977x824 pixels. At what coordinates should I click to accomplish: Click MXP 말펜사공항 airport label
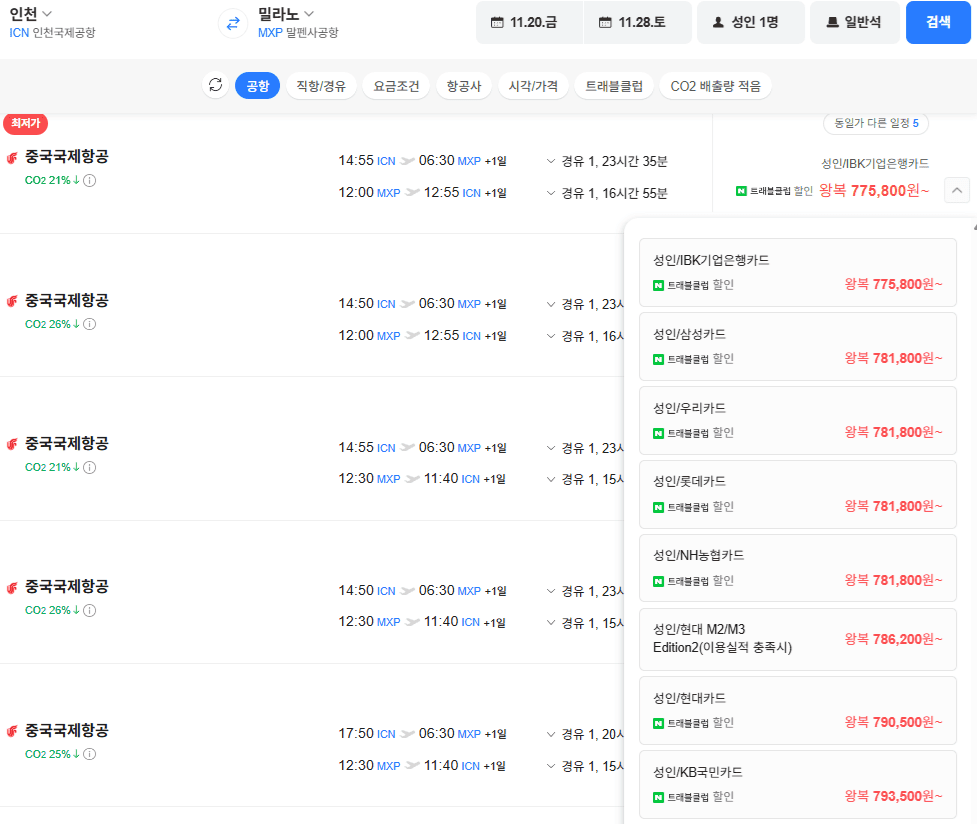click(298, 32)
